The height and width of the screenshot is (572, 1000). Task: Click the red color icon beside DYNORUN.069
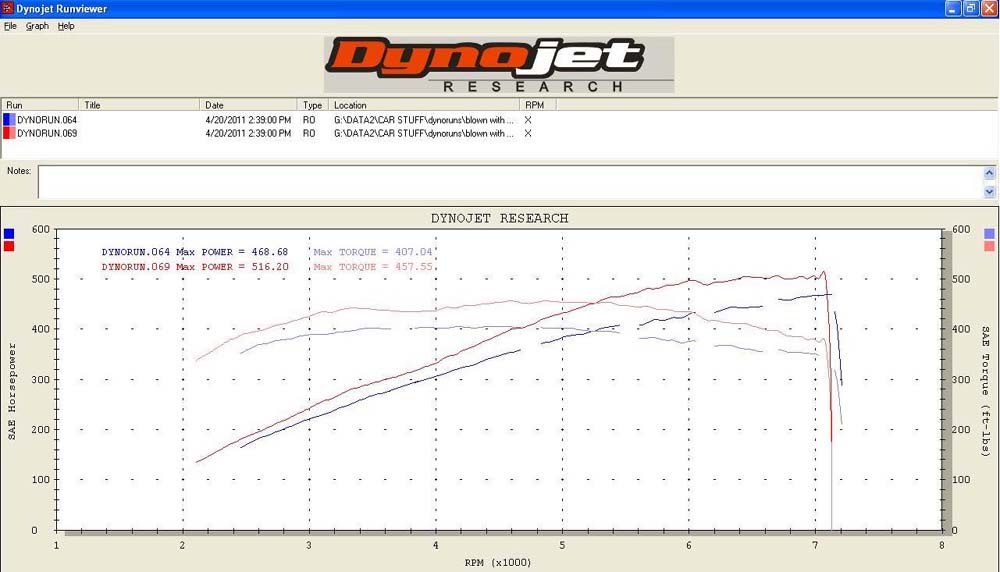[x=9, y=133]
